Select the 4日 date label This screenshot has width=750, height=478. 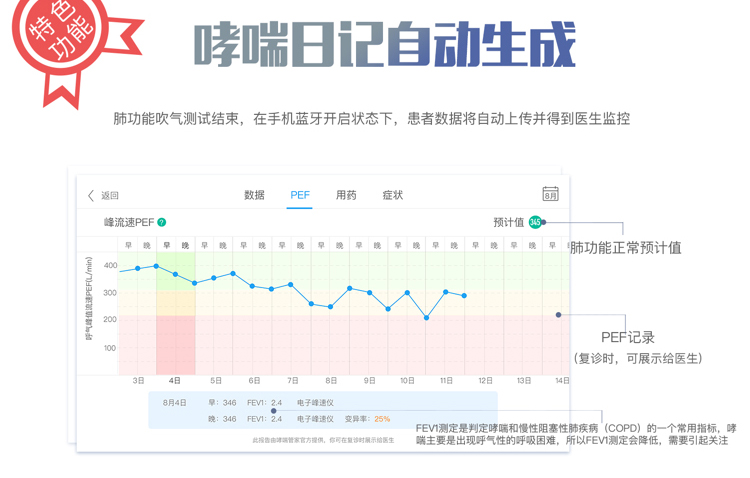[x=175, y=380]
